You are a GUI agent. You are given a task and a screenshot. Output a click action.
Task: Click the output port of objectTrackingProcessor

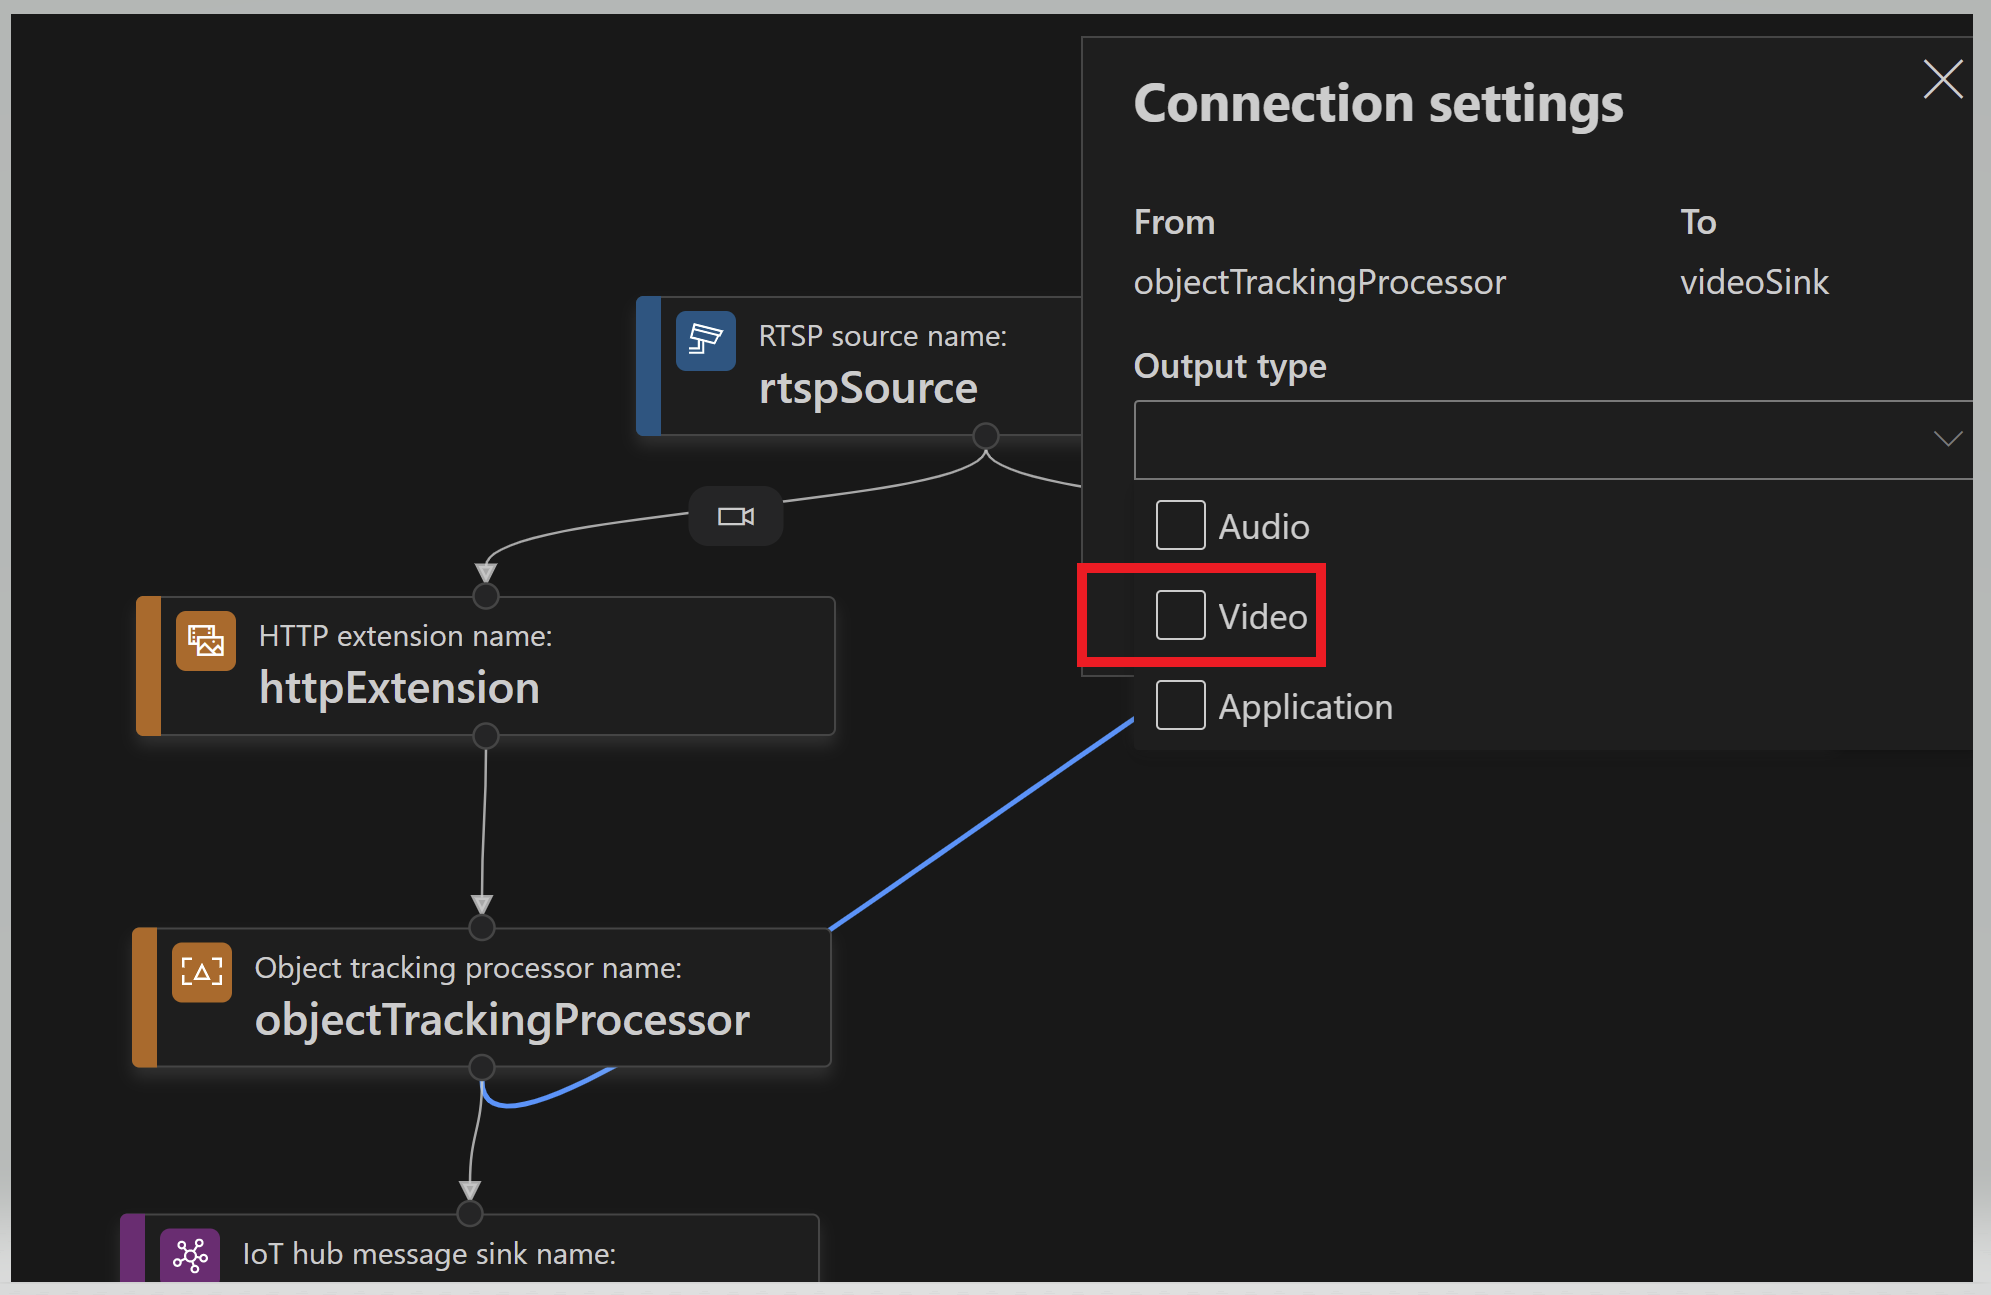click(x=481, y=1067)
